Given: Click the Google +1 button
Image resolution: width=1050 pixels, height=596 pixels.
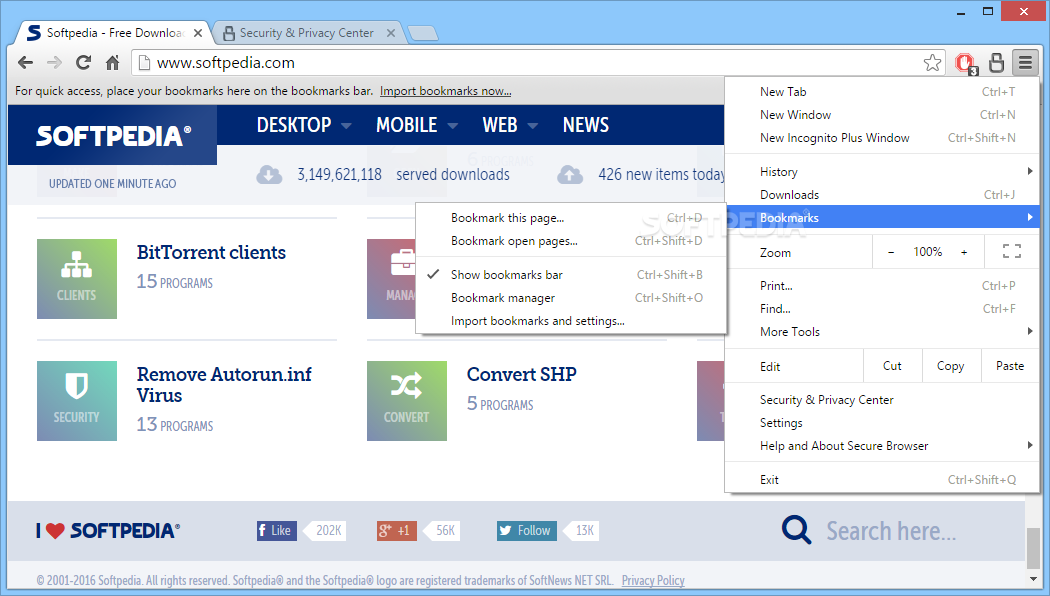Looking at the screenshot, I should [396, 530].
